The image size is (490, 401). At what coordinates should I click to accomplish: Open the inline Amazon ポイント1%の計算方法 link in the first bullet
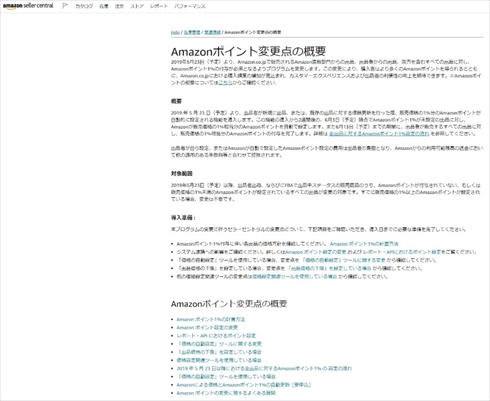pyautogui.click(x=364, y=244)
